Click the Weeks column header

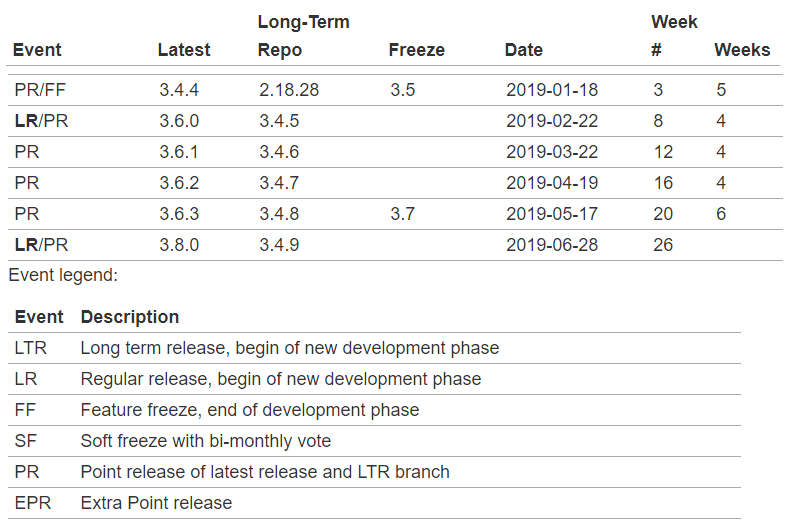tap(742, 50)
